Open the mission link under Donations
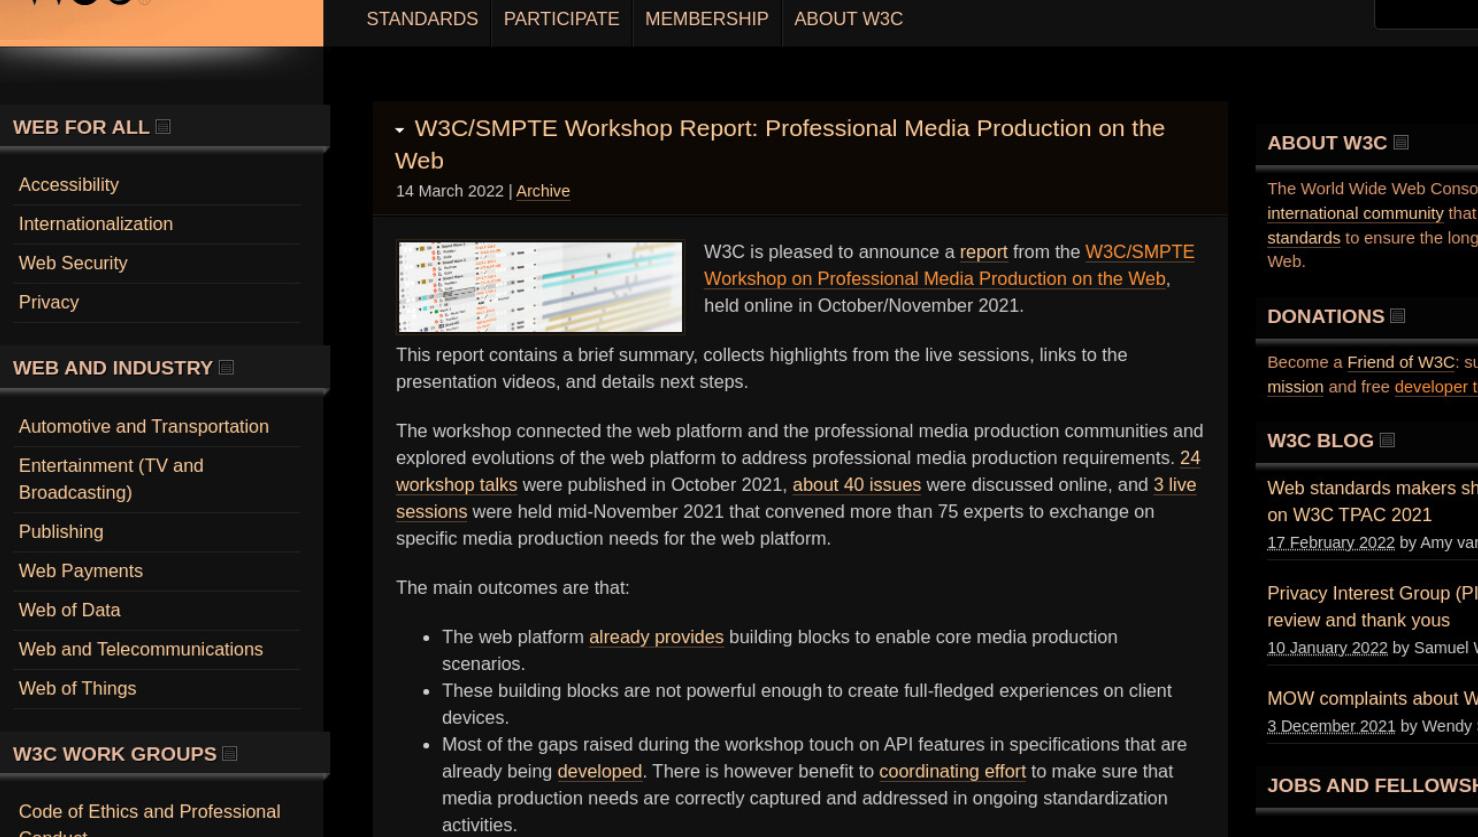1478x837 pixels. (1295, 387)
